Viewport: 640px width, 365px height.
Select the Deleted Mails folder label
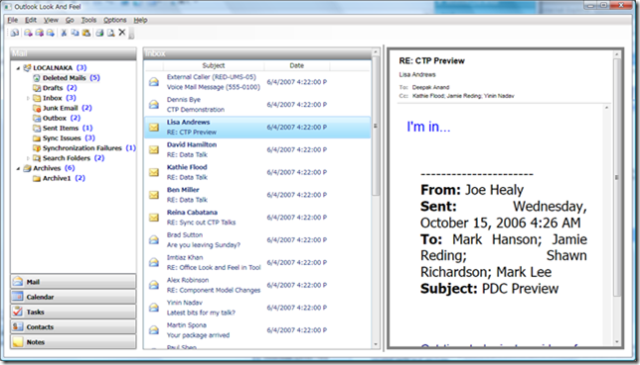click(64, 78)
